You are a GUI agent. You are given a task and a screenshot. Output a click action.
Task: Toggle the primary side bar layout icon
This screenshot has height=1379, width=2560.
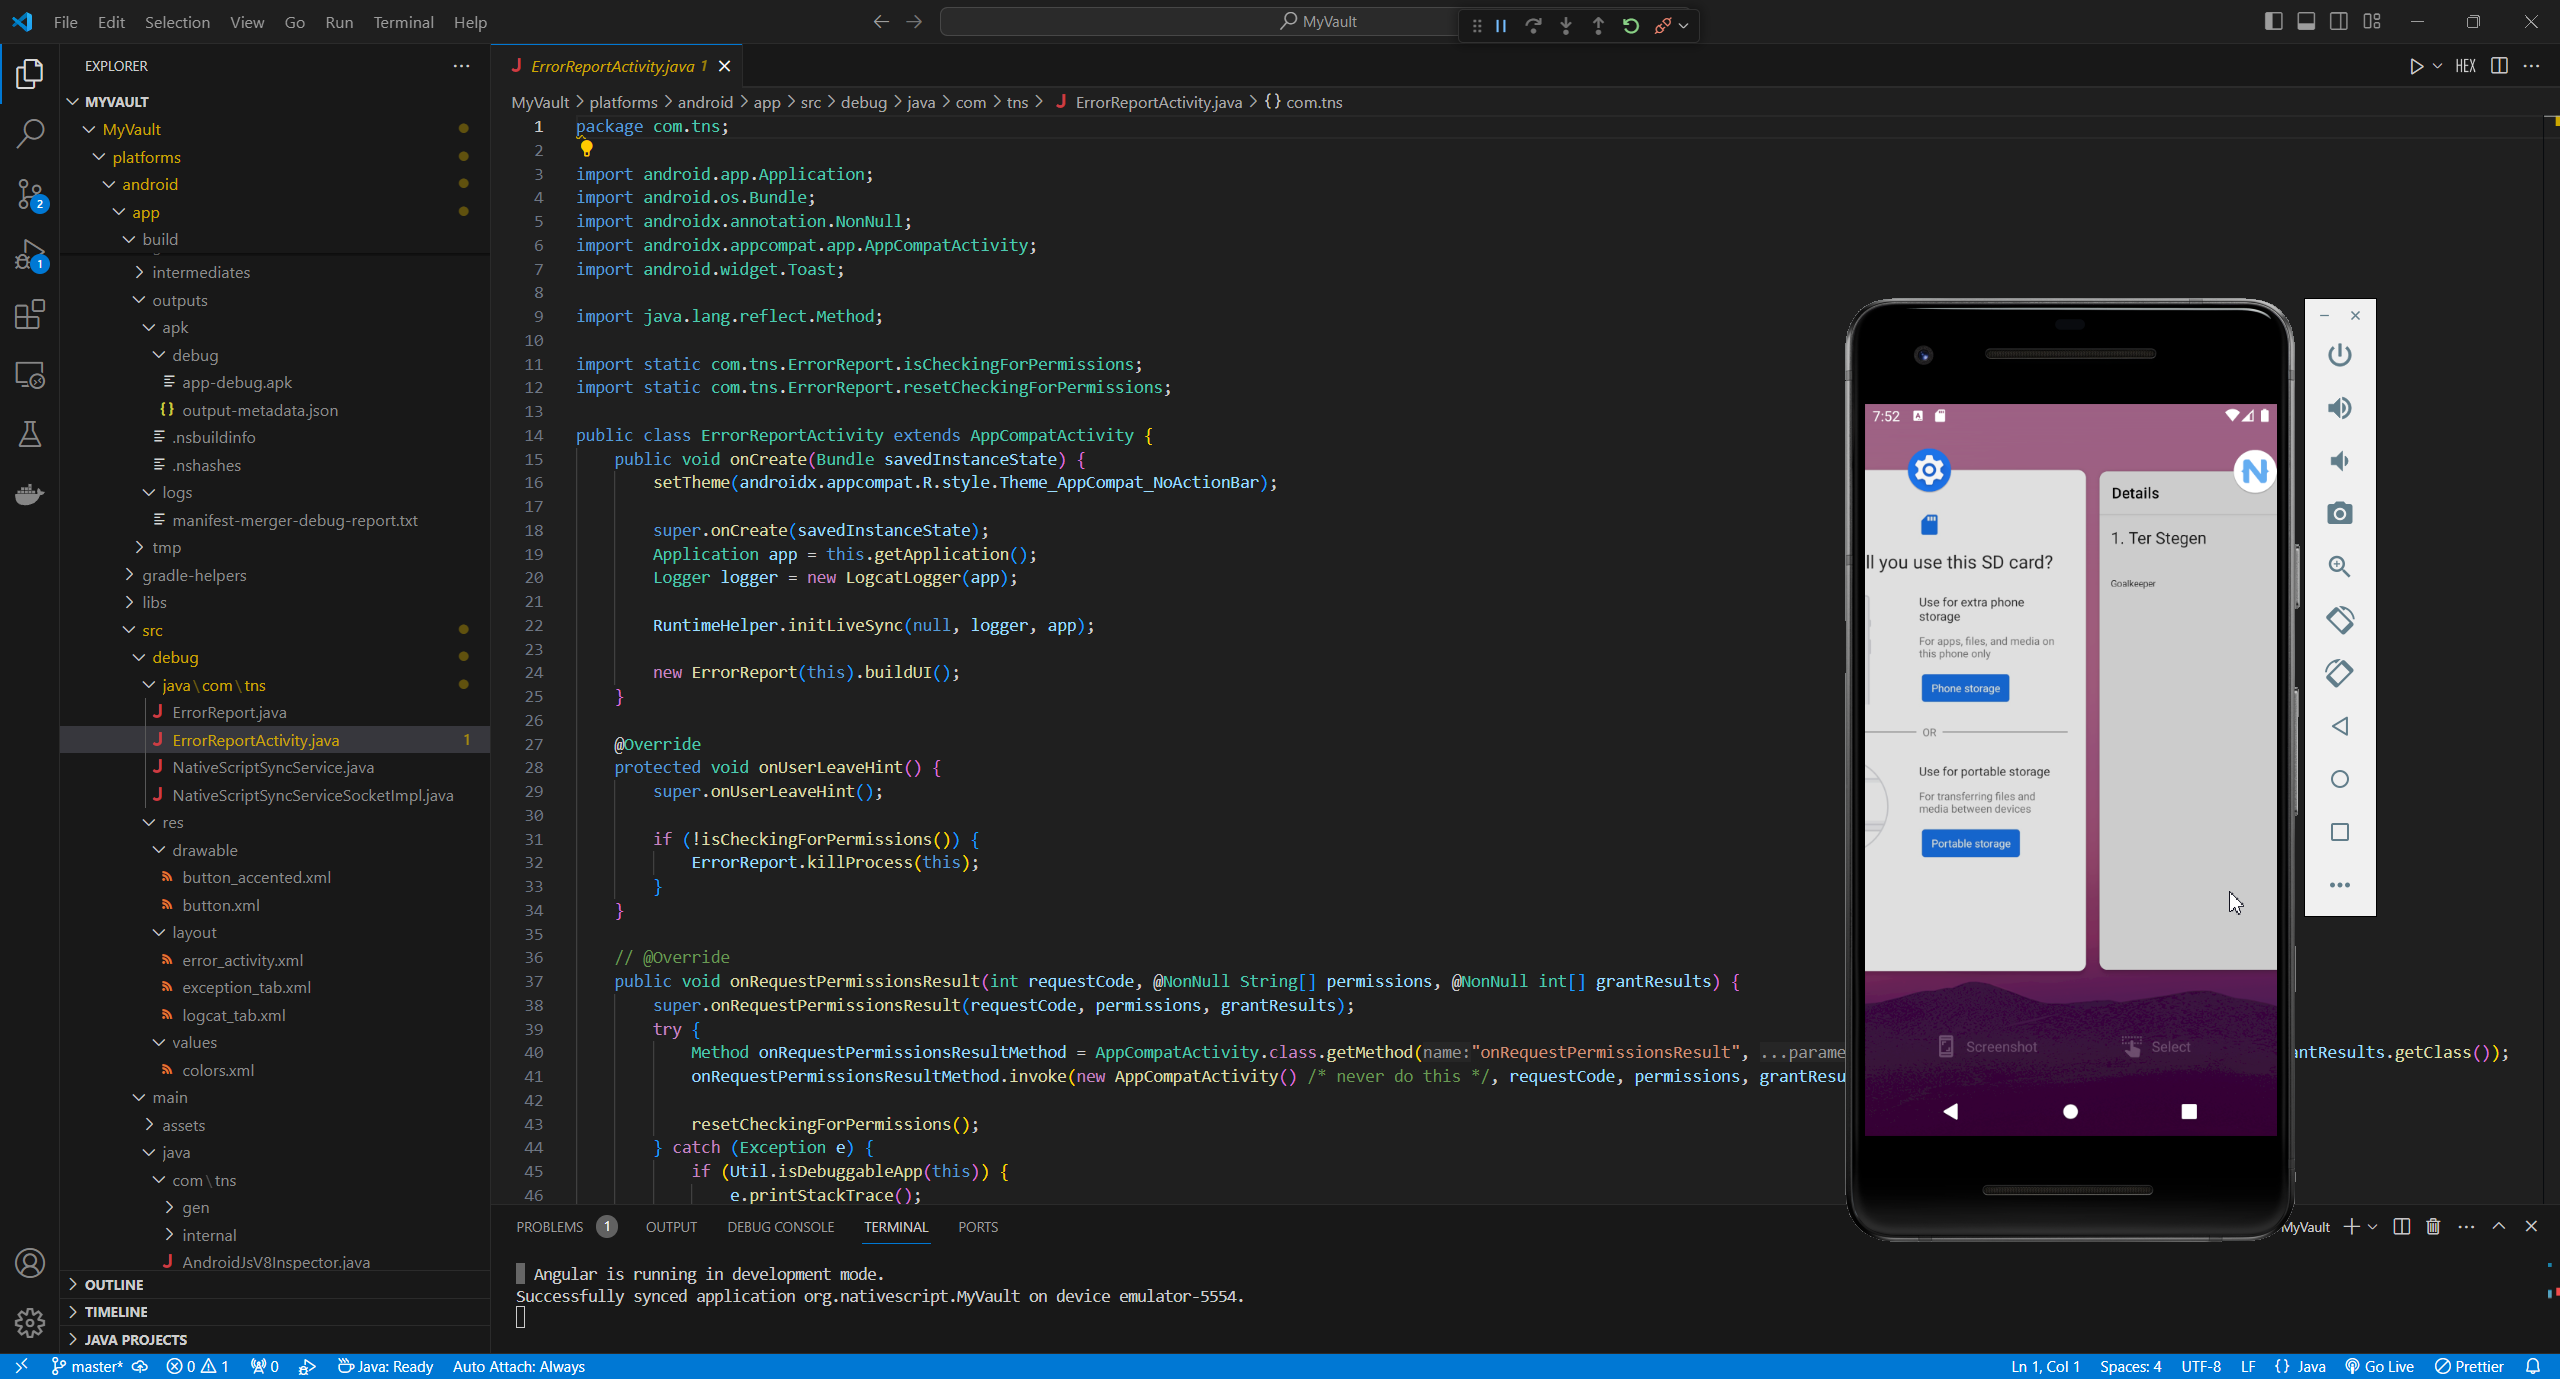point(2273,21)
